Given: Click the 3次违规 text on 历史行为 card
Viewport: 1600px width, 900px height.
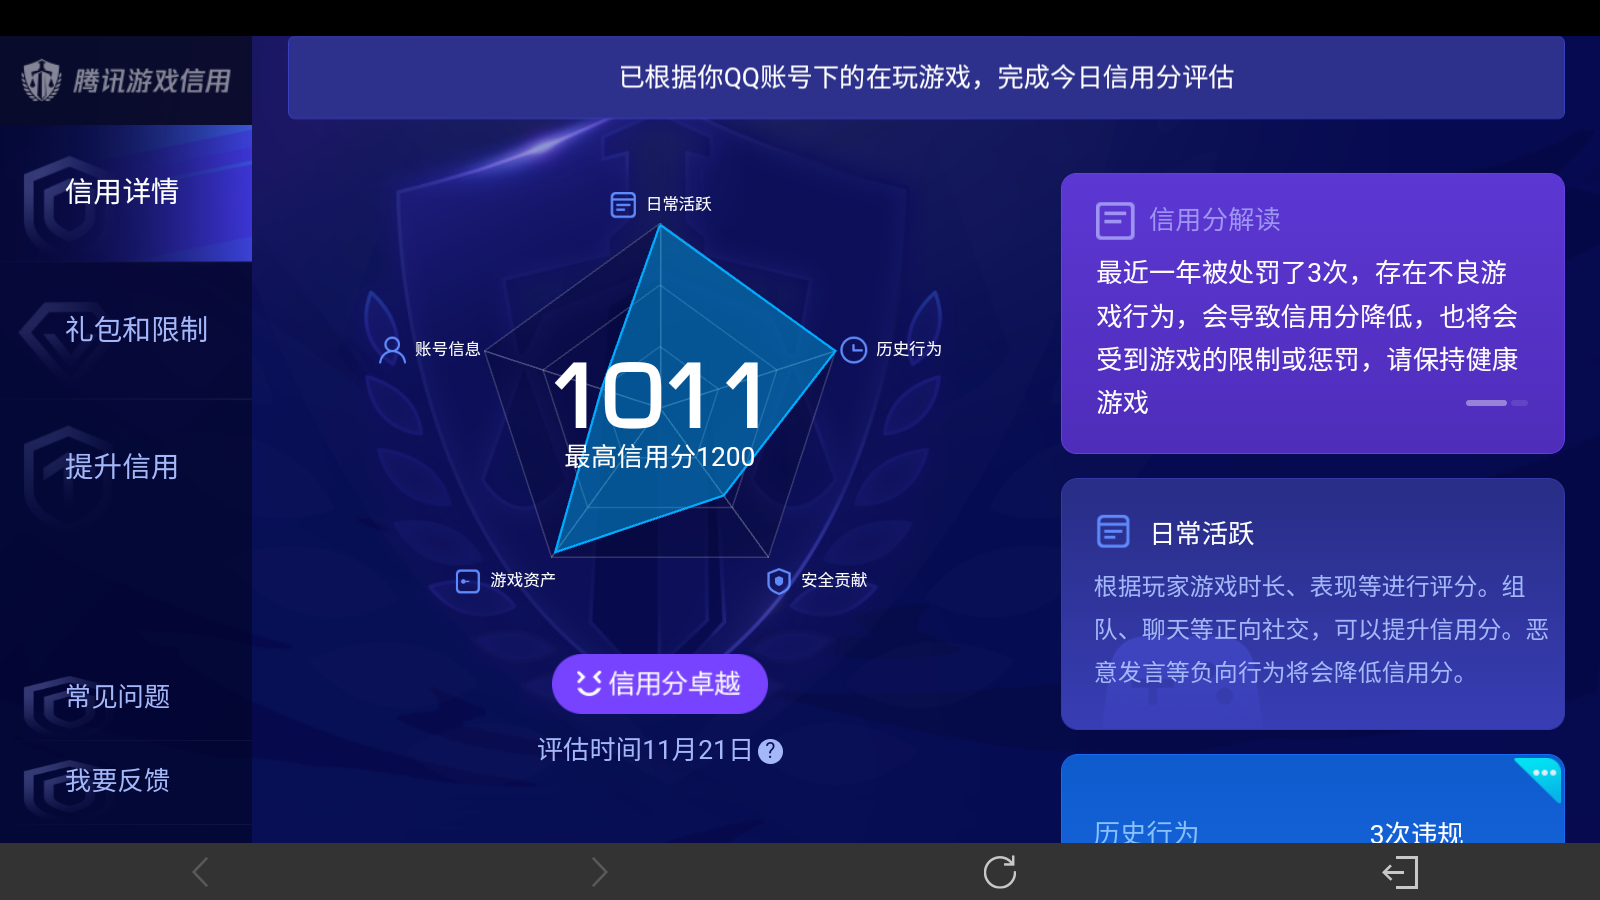Looking at the screenshot, I should (1416, 832).
